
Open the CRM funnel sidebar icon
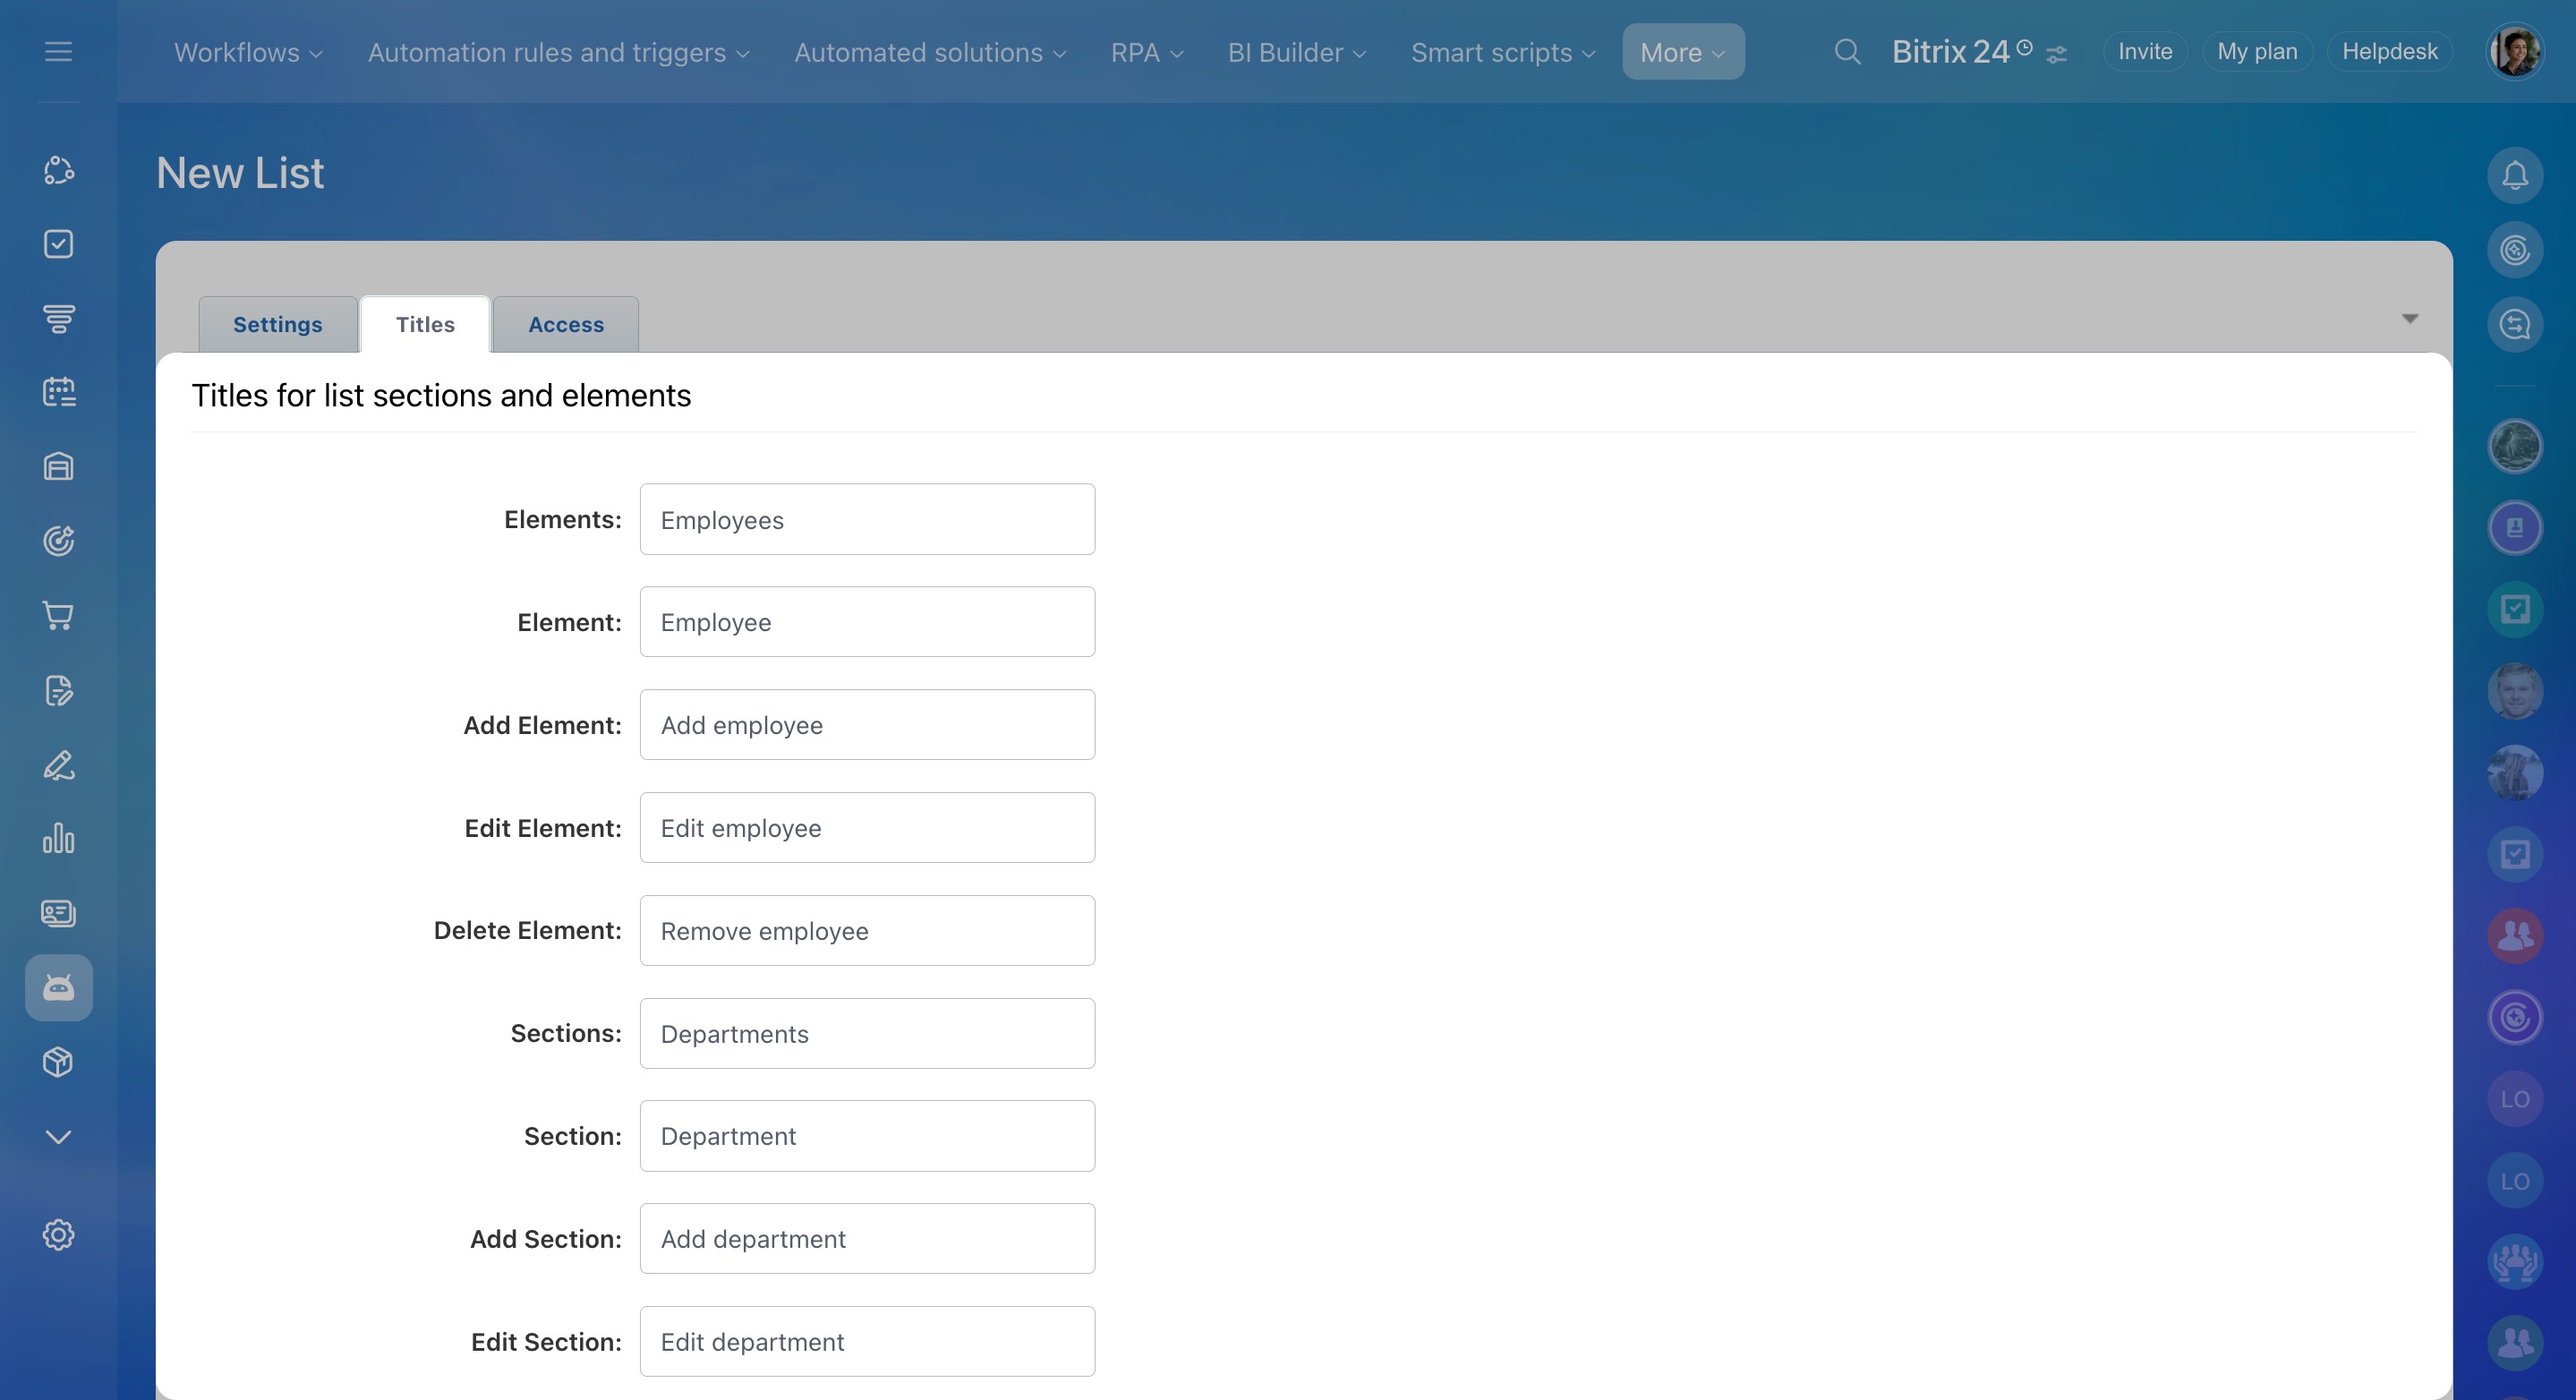[58, 318]
